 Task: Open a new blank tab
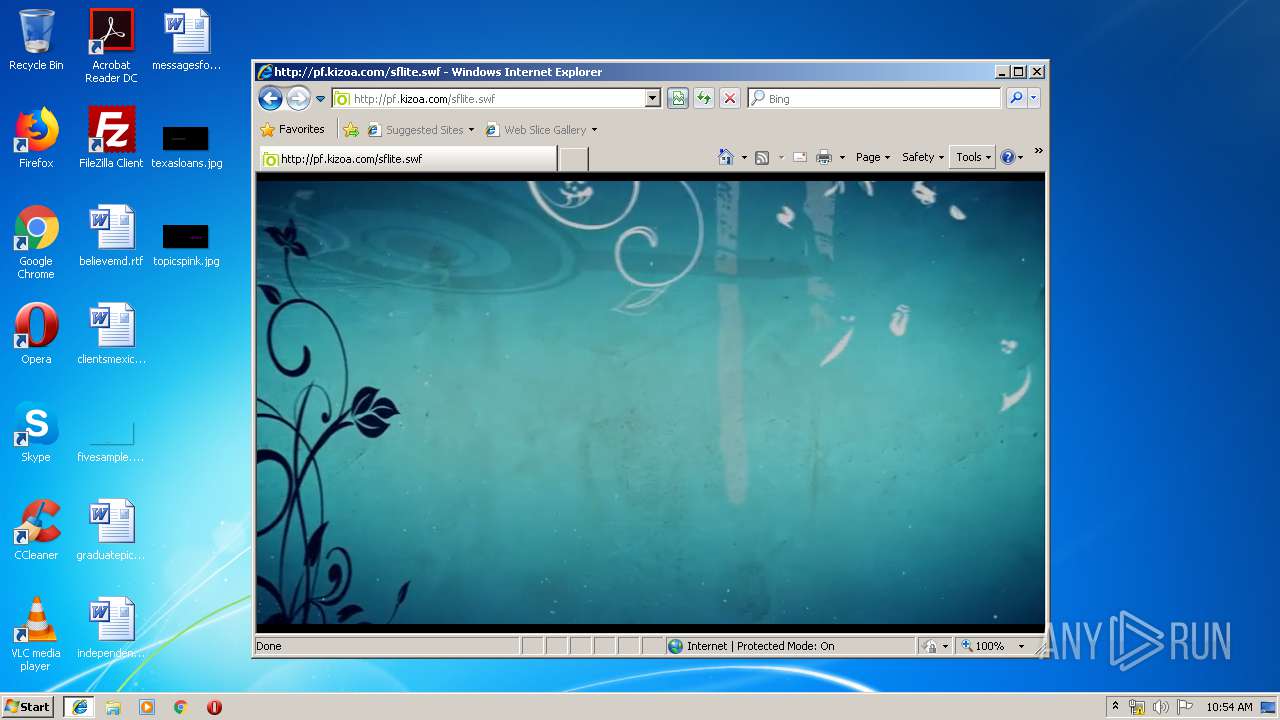coord(573,159)
